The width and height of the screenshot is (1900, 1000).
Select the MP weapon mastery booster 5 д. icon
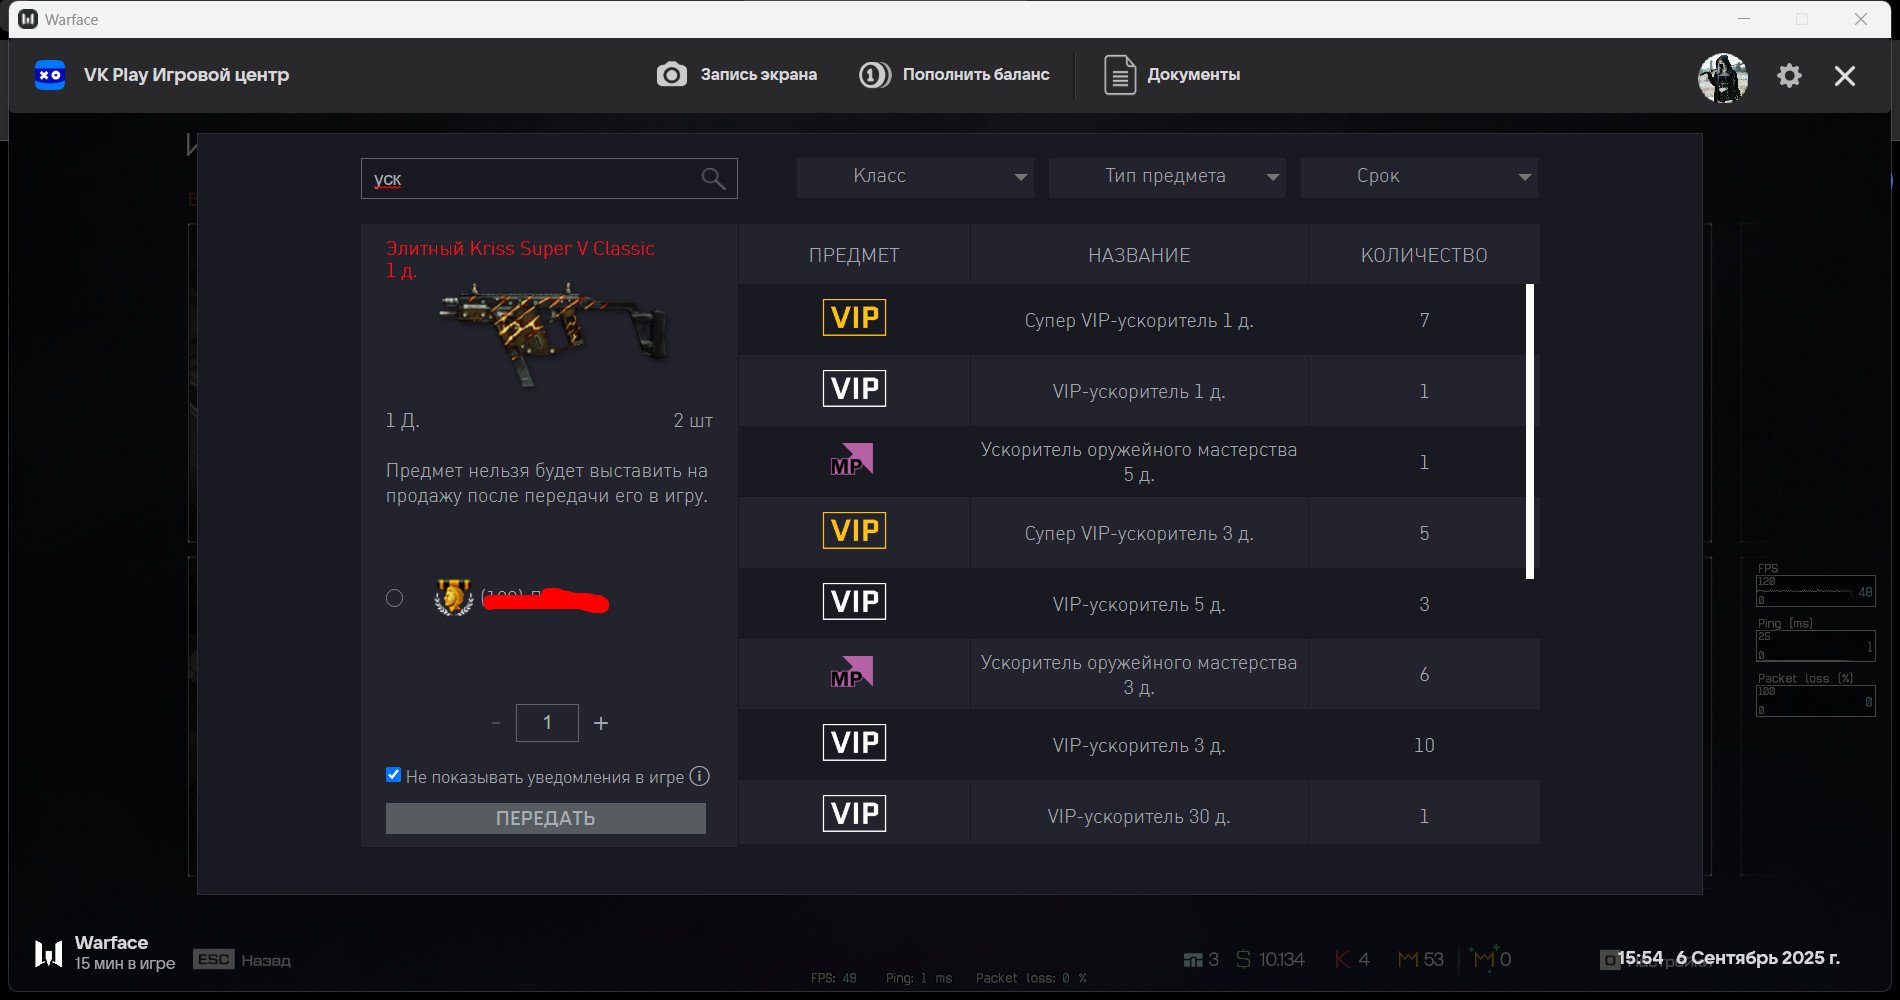click(x=852, y=460)
